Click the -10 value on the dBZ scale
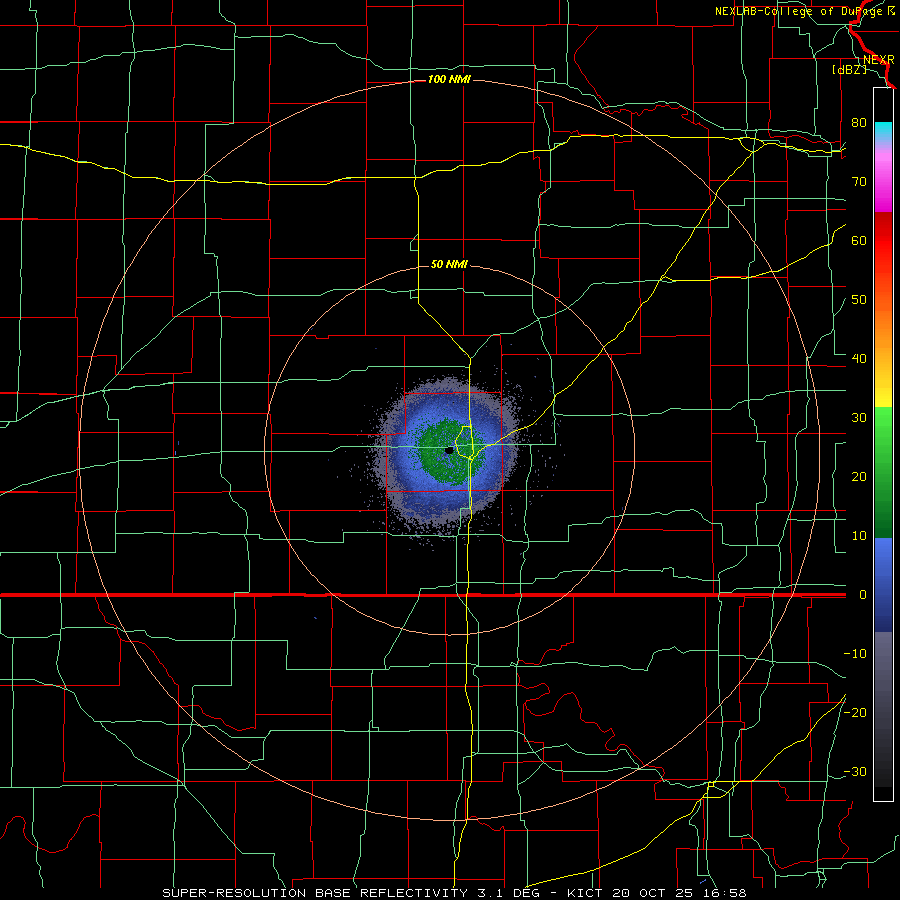This screenshot has width=900, height=900. point(855,654)
